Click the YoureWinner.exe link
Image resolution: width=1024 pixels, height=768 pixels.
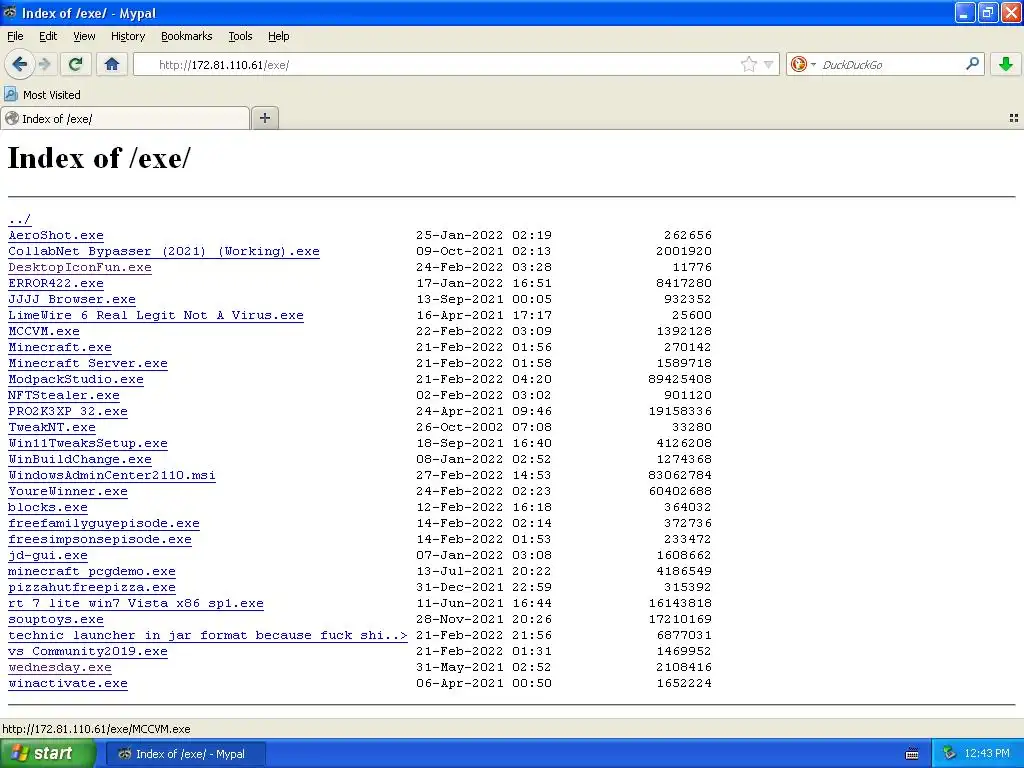coord(68,491)
